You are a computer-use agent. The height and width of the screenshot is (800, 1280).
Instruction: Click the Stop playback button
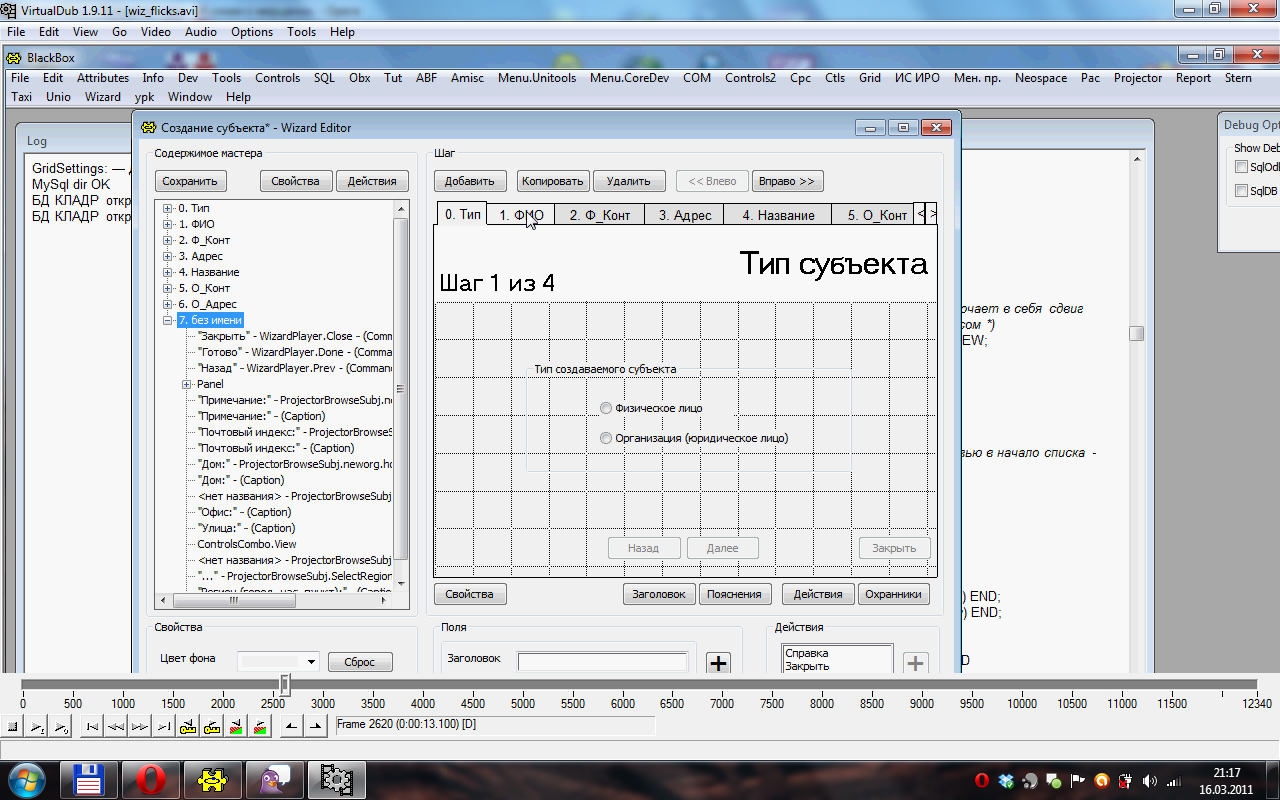coord(13,727)
